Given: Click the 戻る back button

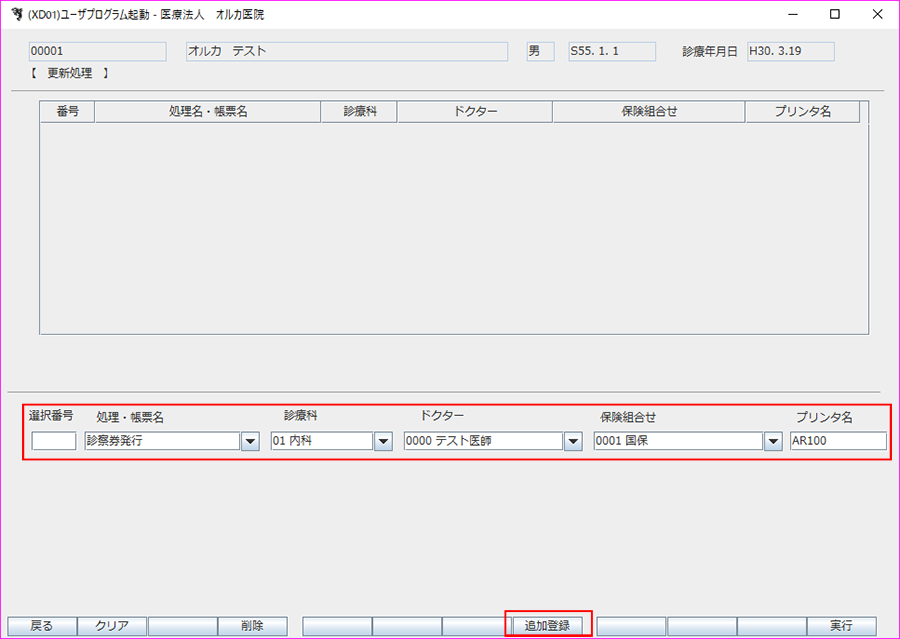Looking at the screenshot, I should 40,625.
